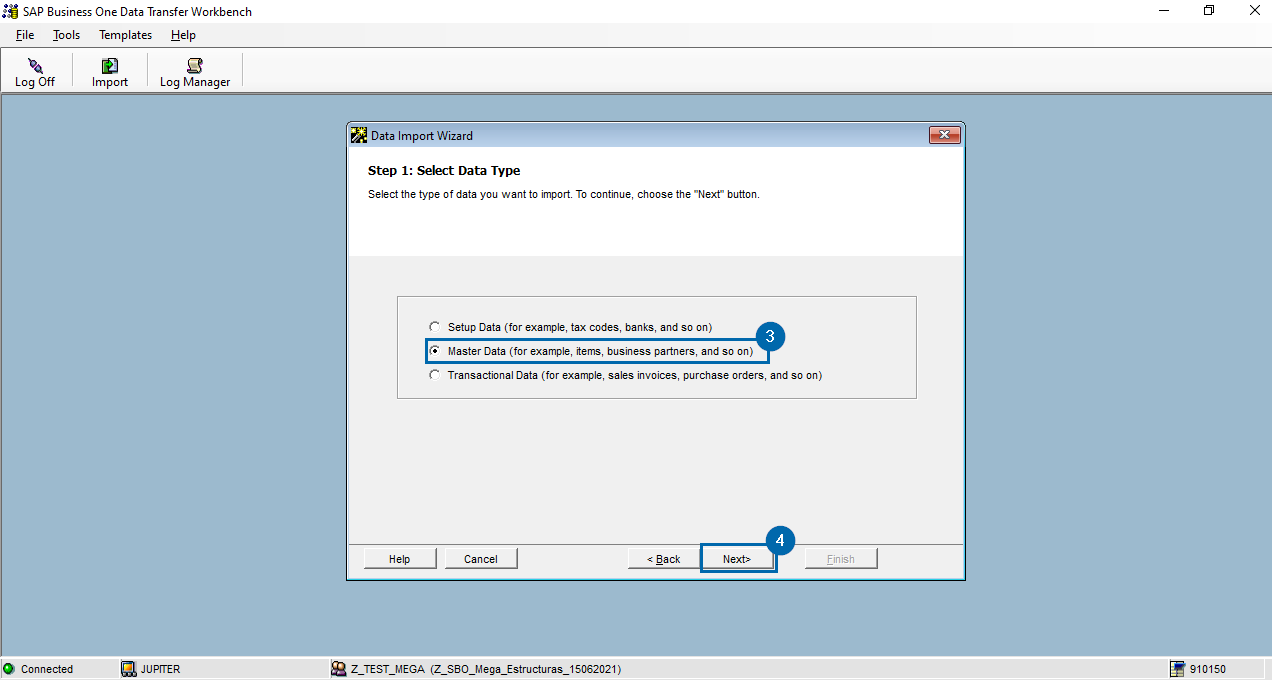
Task: Click the JUPITER server name in status bar
Action: click(x=161, y=669)
